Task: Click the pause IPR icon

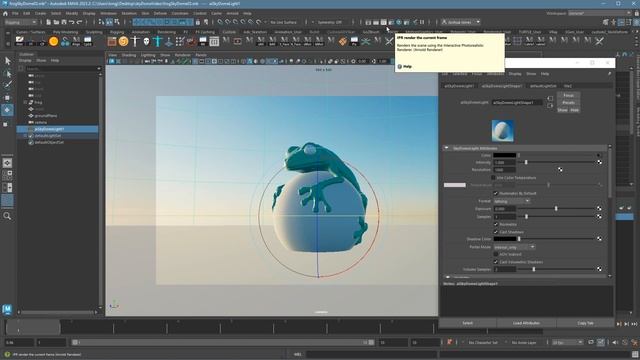Action: [x=422, y=22]
